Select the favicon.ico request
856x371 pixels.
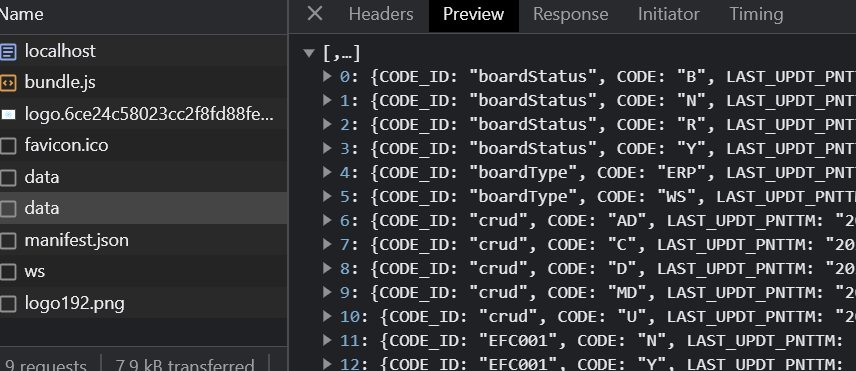tap(144, 146)
